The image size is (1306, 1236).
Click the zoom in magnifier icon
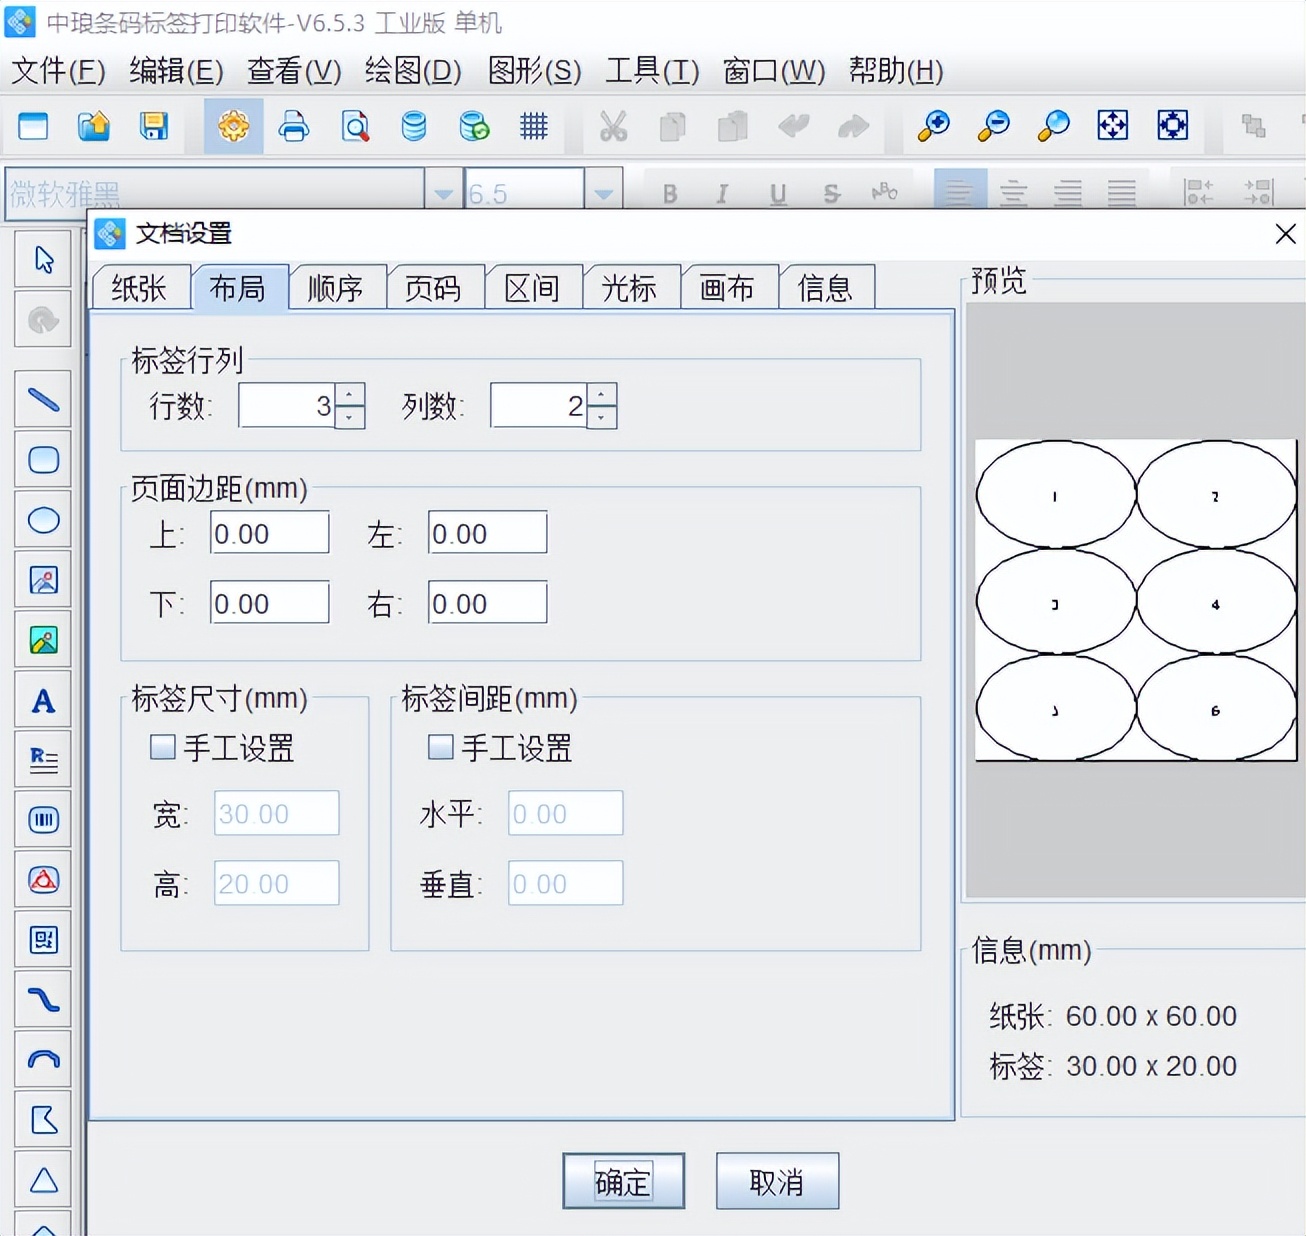click(x=933, y=126)
